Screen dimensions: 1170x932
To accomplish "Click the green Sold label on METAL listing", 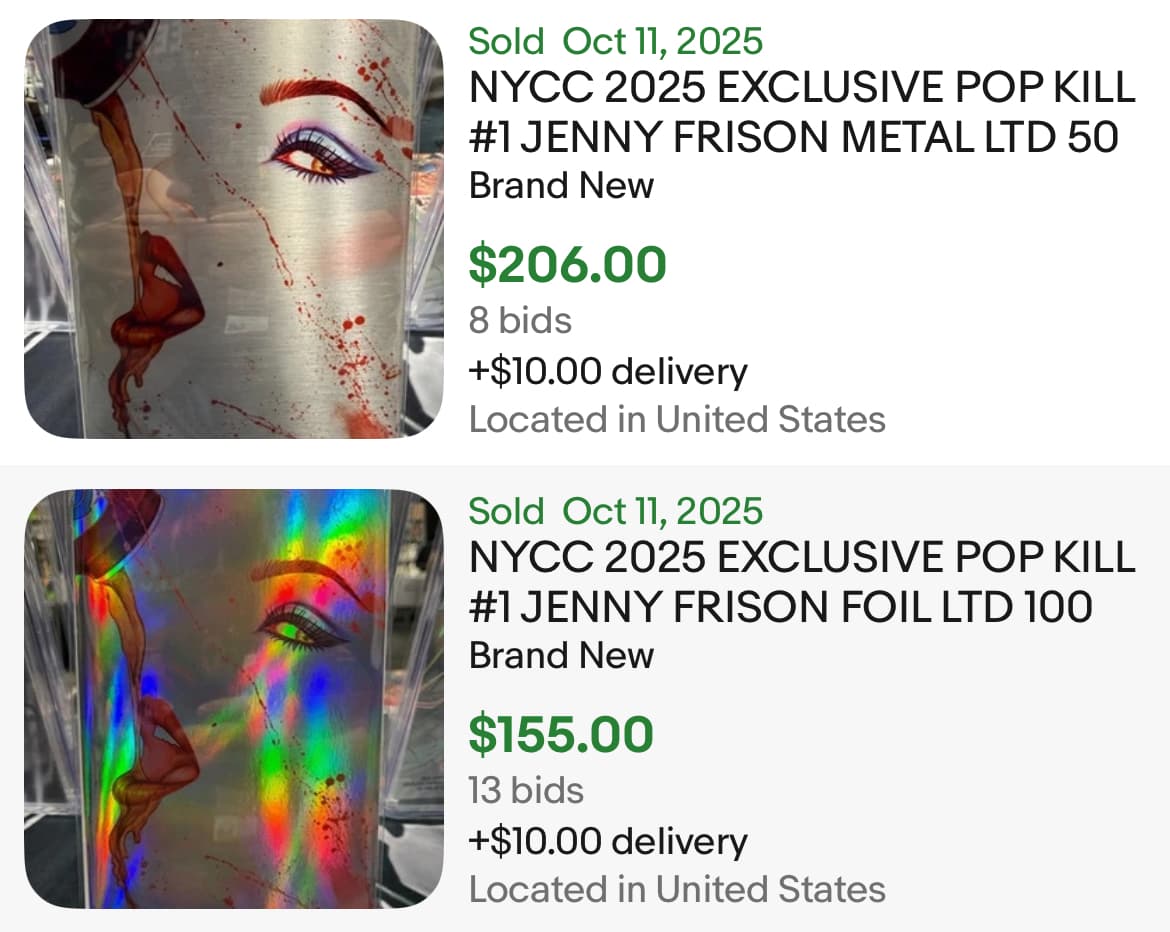I will 506,41.
